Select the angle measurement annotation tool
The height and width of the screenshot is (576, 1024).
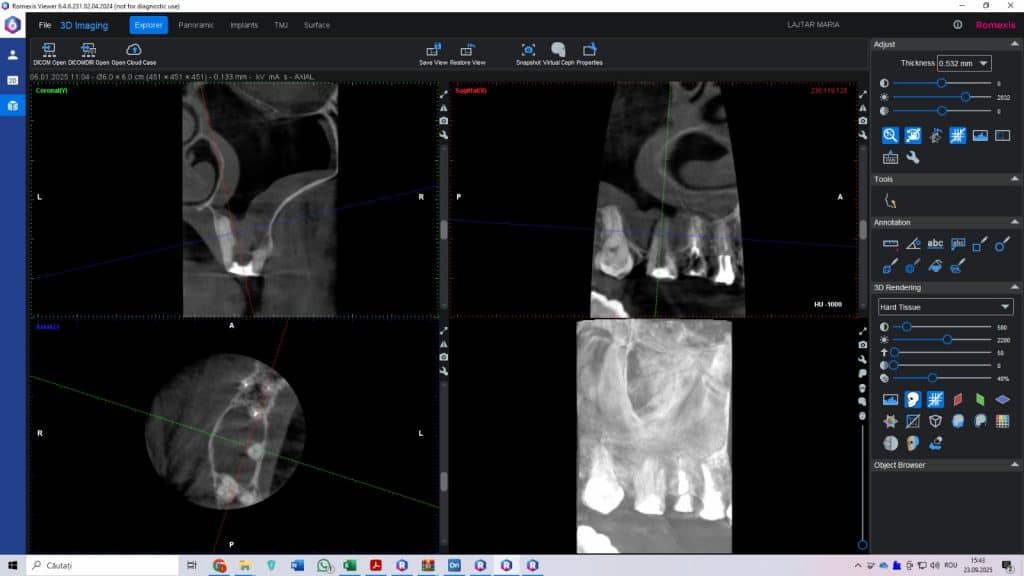[912, 243]
